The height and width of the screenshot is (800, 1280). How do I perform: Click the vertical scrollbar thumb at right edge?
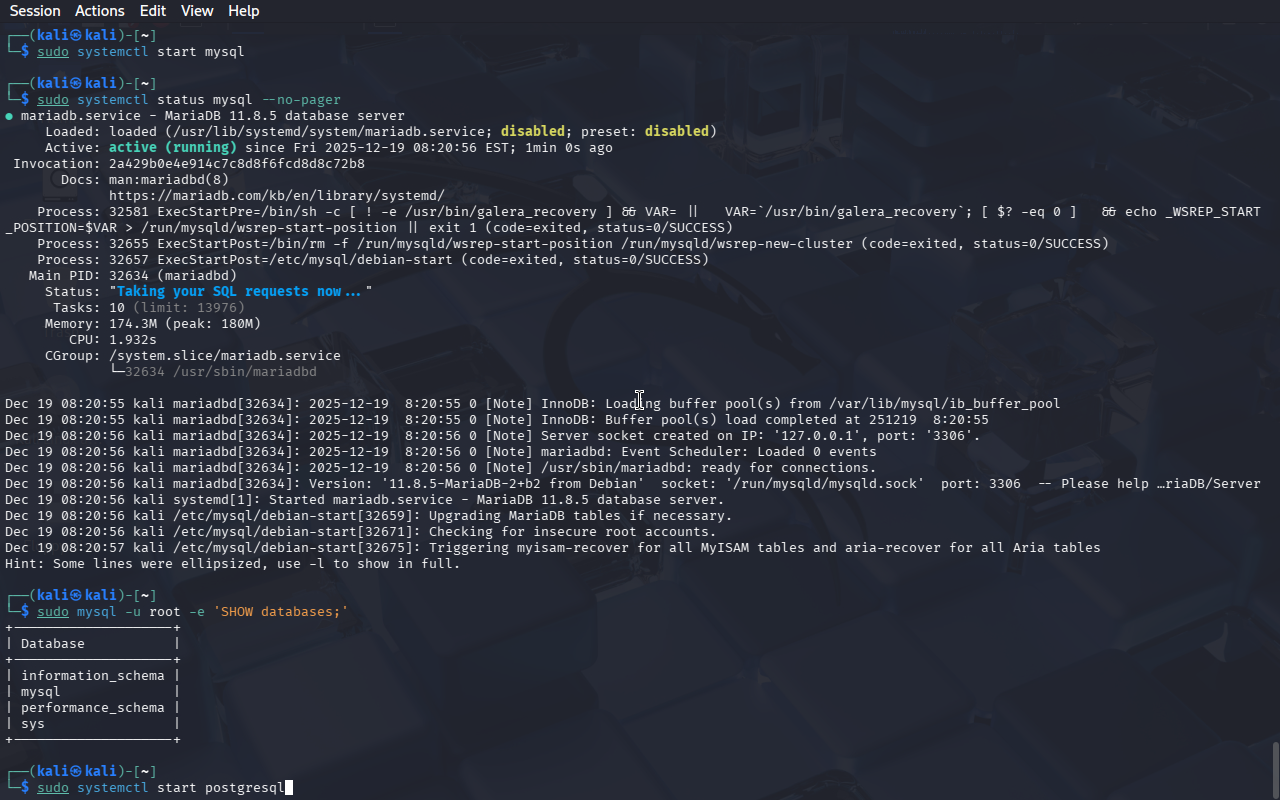[1275, 768]
